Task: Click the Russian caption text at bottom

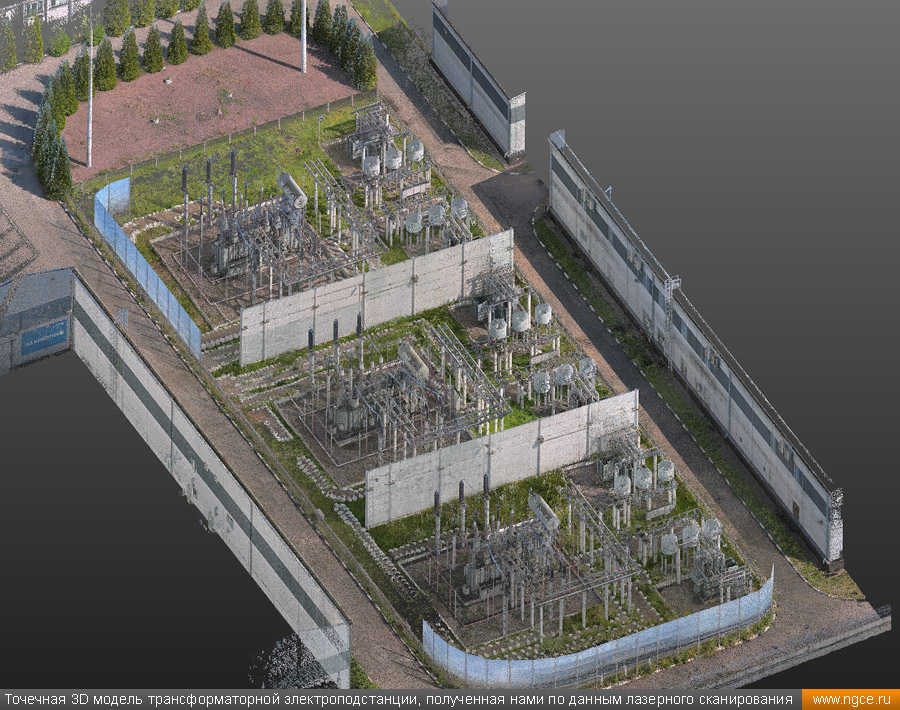Action: (x=400, y=699)
